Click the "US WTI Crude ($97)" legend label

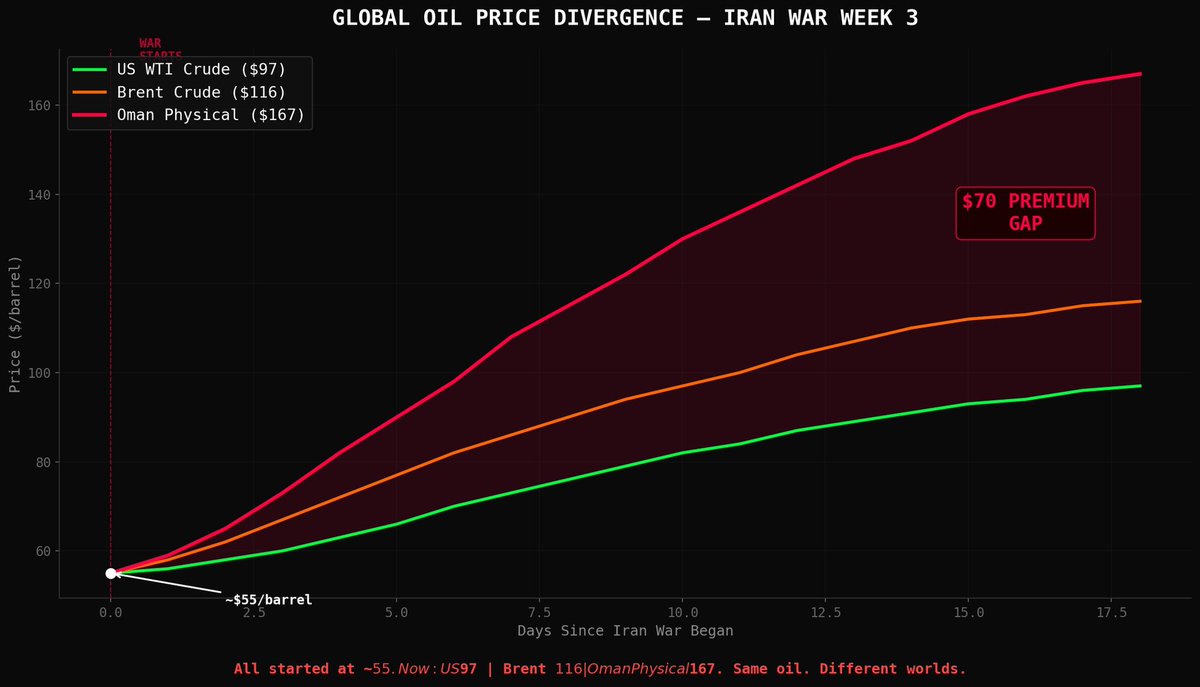(x=201, y=69)
